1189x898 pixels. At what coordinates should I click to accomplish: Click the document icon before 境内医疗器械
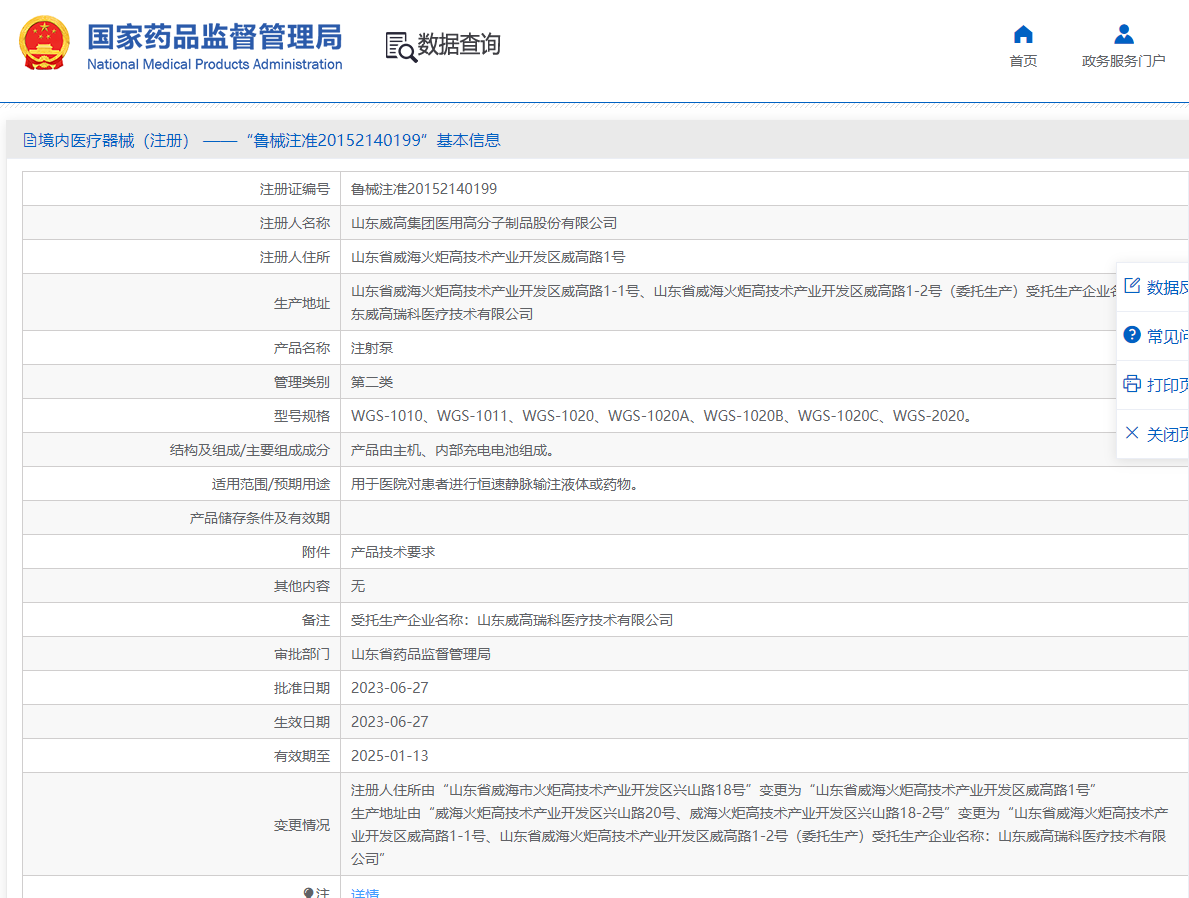coord(30,140)
